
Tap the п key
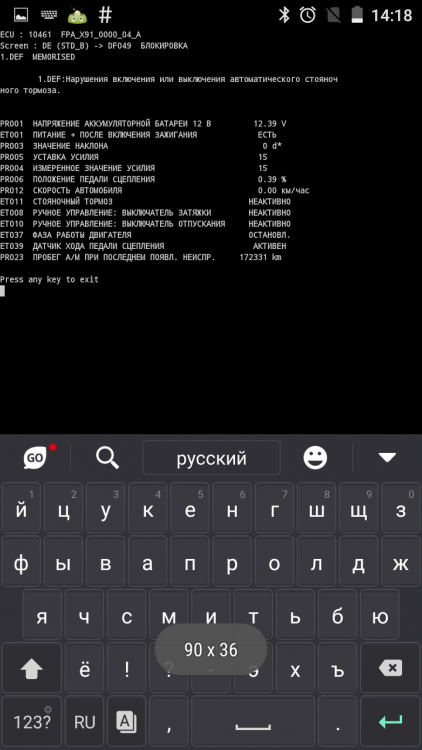[x=190, y=562]
